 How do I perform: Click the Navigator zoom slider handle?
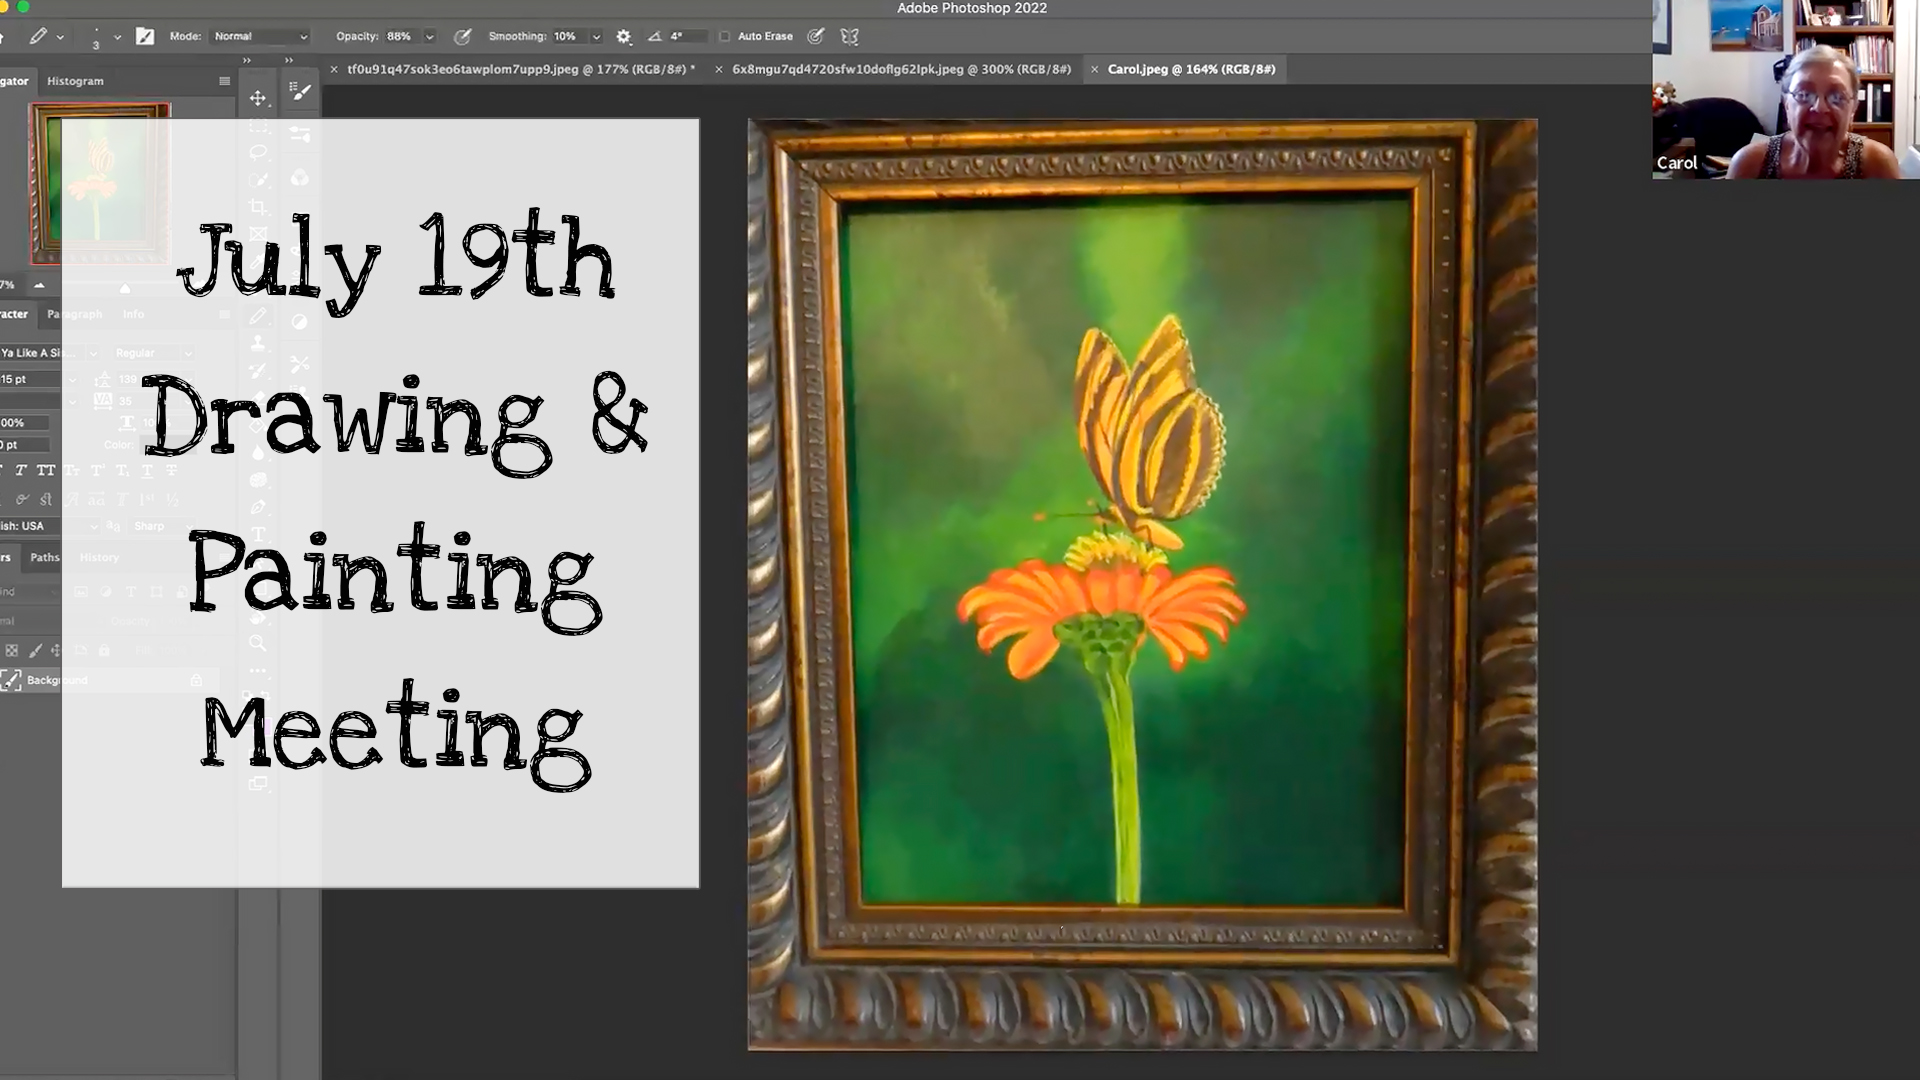point(125,288)
